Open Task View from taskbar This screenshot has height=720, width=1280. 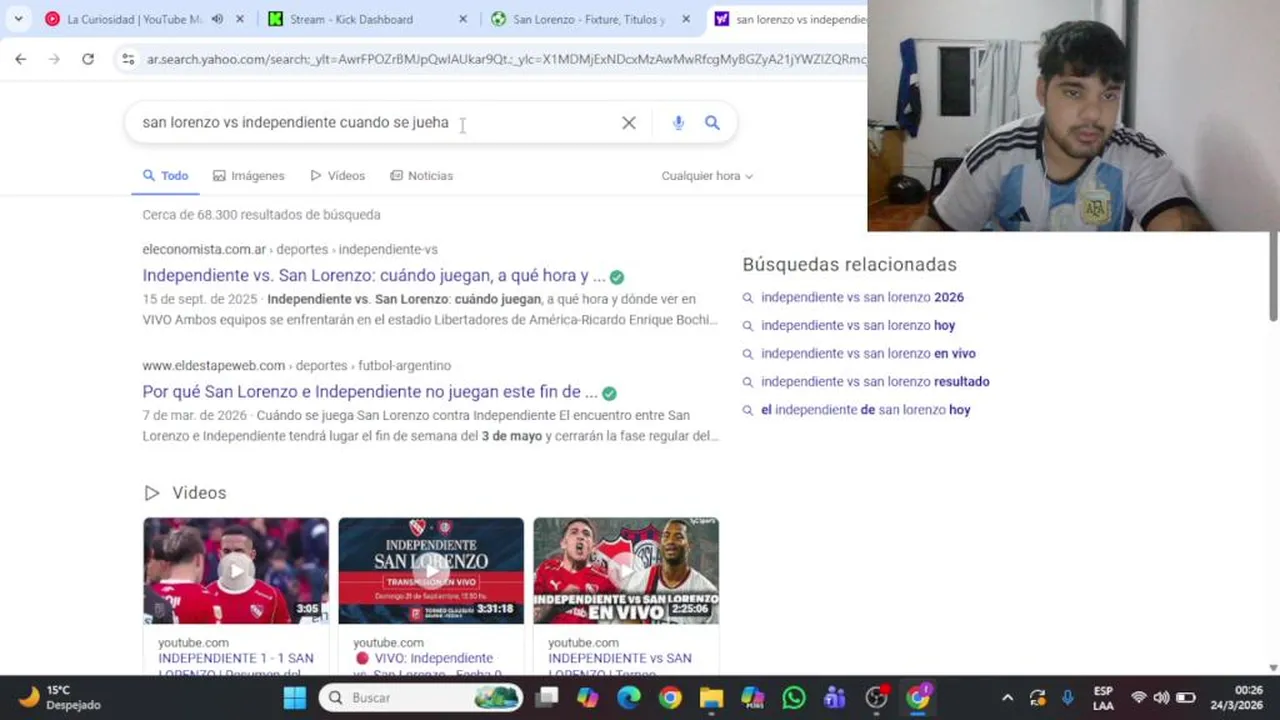pos(547,698)
